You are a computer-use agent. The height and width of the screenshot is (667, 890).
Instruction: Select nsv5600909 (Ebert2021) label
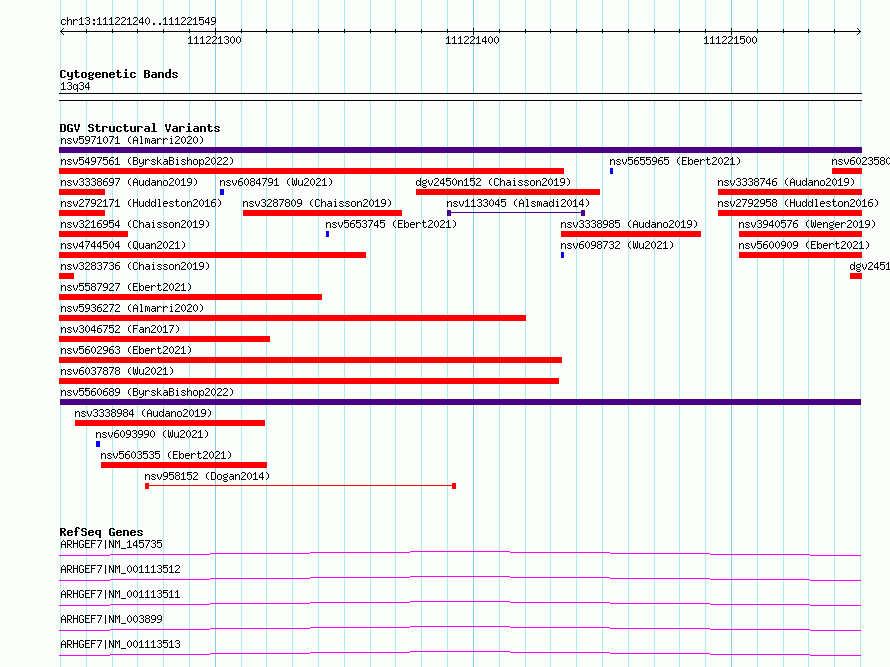[804, 245]
